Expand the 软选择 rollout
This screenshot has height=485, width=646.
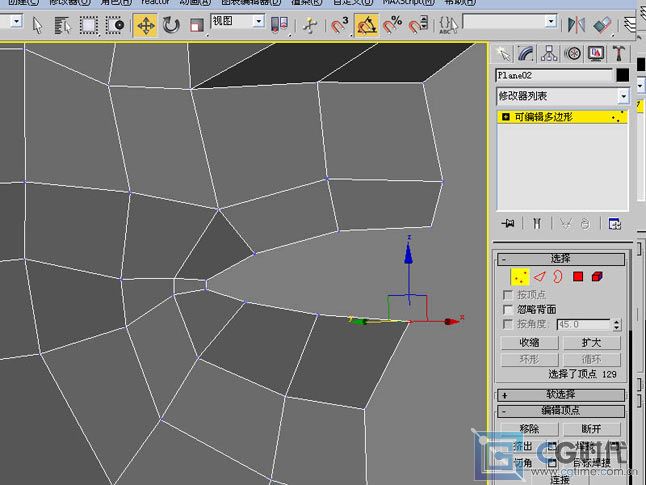tap(561, 395)
